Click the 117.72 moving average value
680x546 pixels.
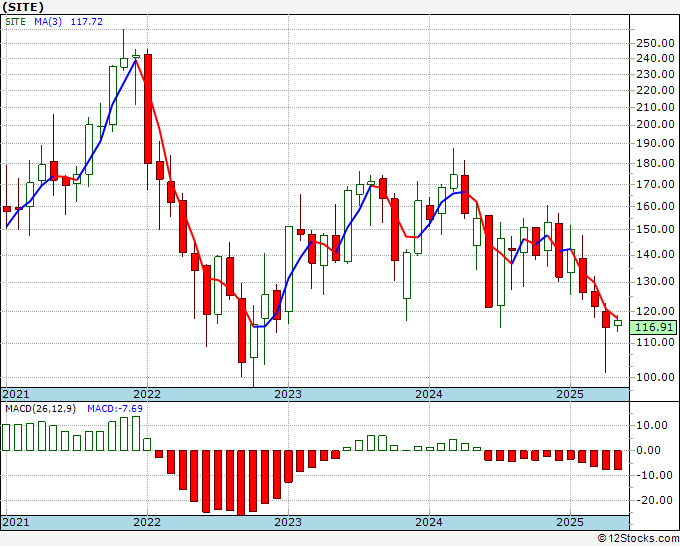pyautogui.click(x=87, y=21)
